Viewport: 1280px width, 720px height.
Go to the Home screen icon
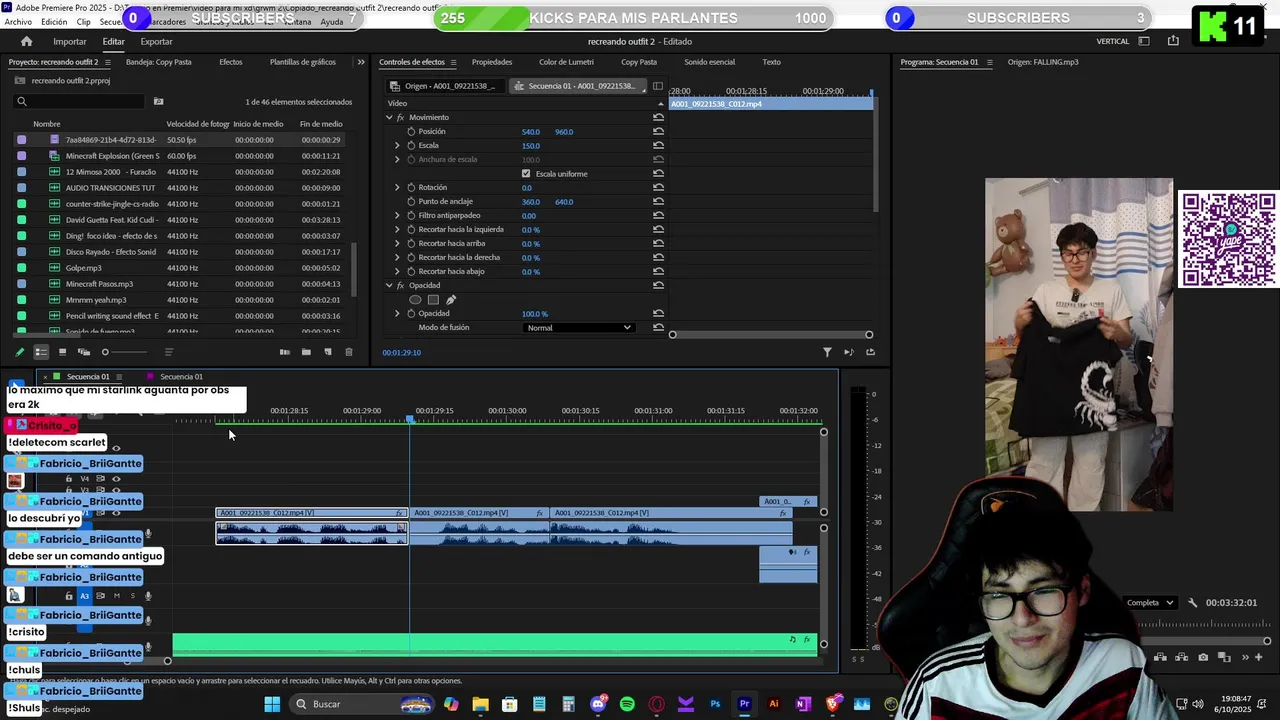tap(26, 41)
